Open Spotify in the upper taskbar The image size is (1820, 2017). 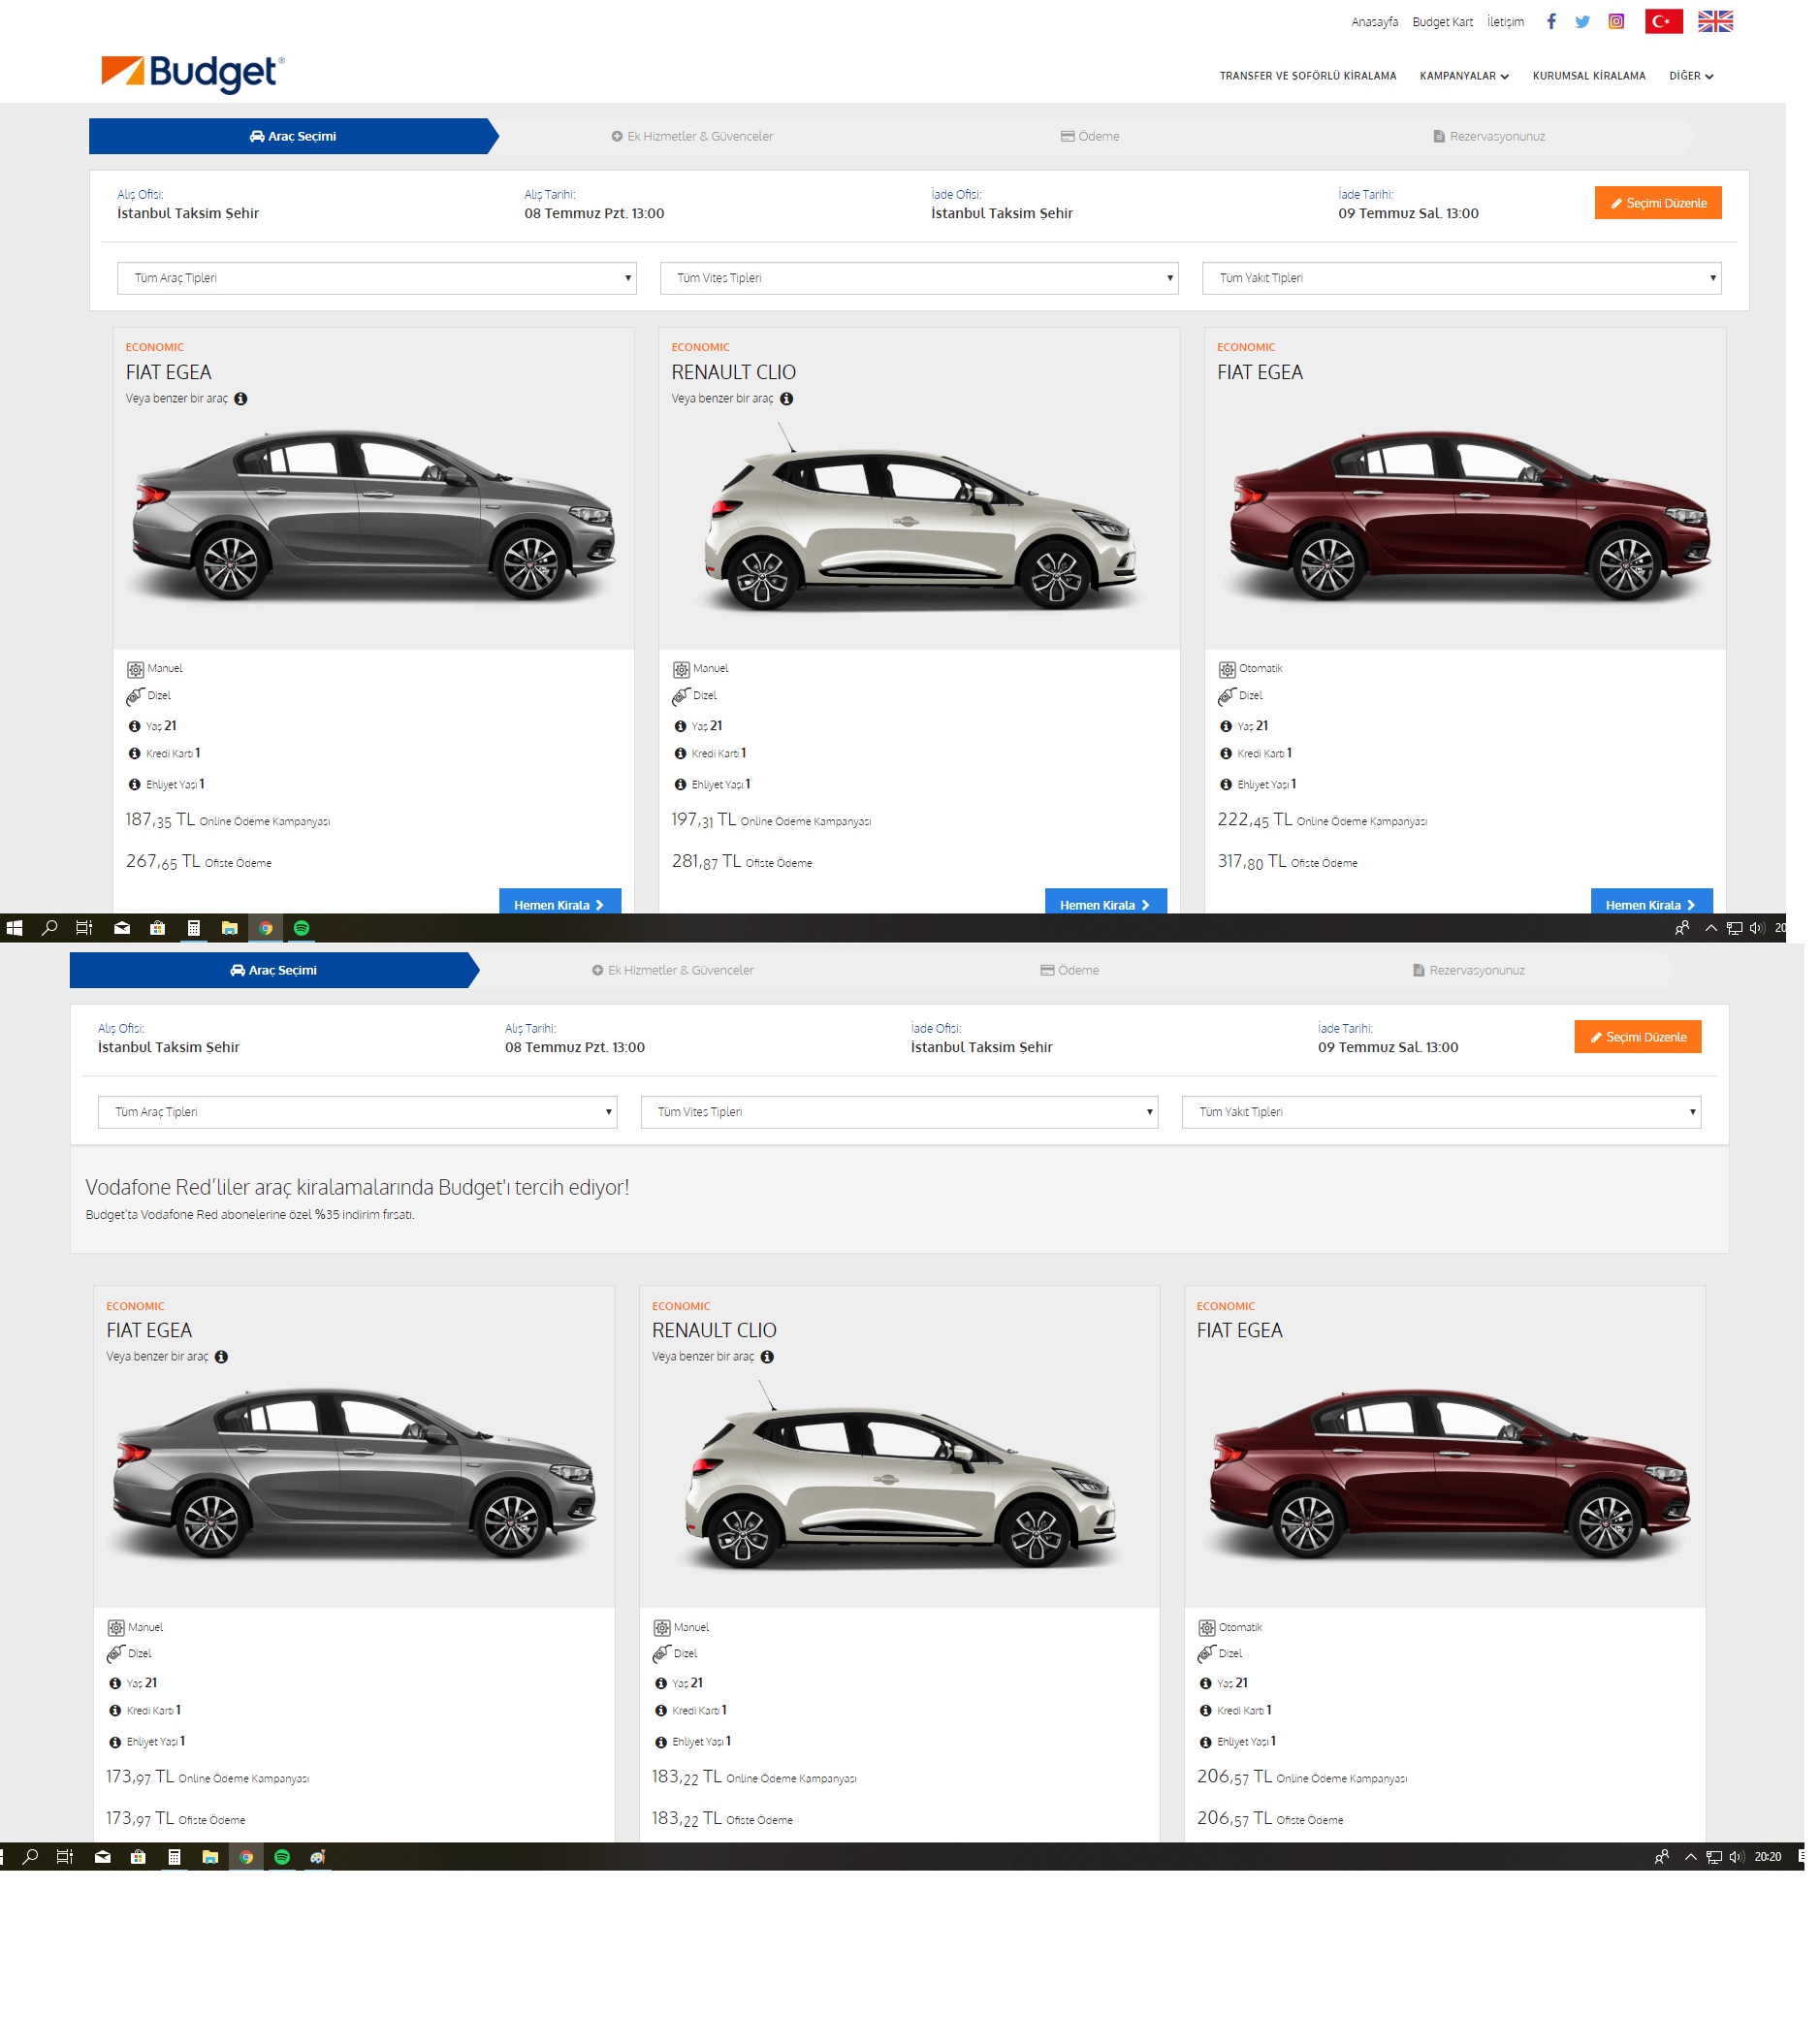click(301, 927)
